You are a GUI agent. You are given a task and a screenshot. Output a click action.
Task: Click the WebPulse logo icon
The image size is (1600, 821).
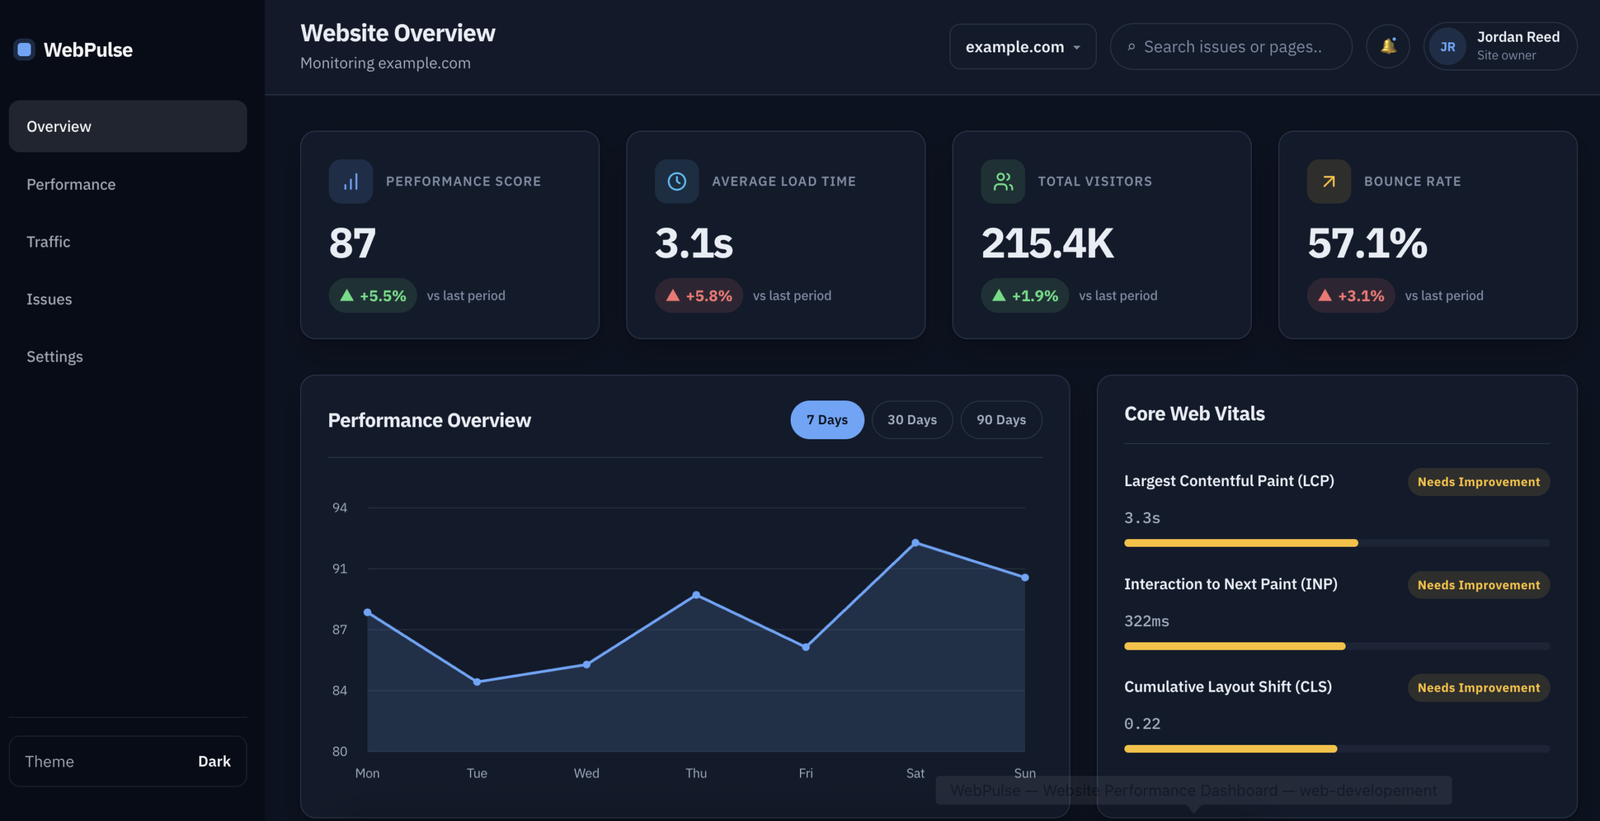tap(25, 49)
